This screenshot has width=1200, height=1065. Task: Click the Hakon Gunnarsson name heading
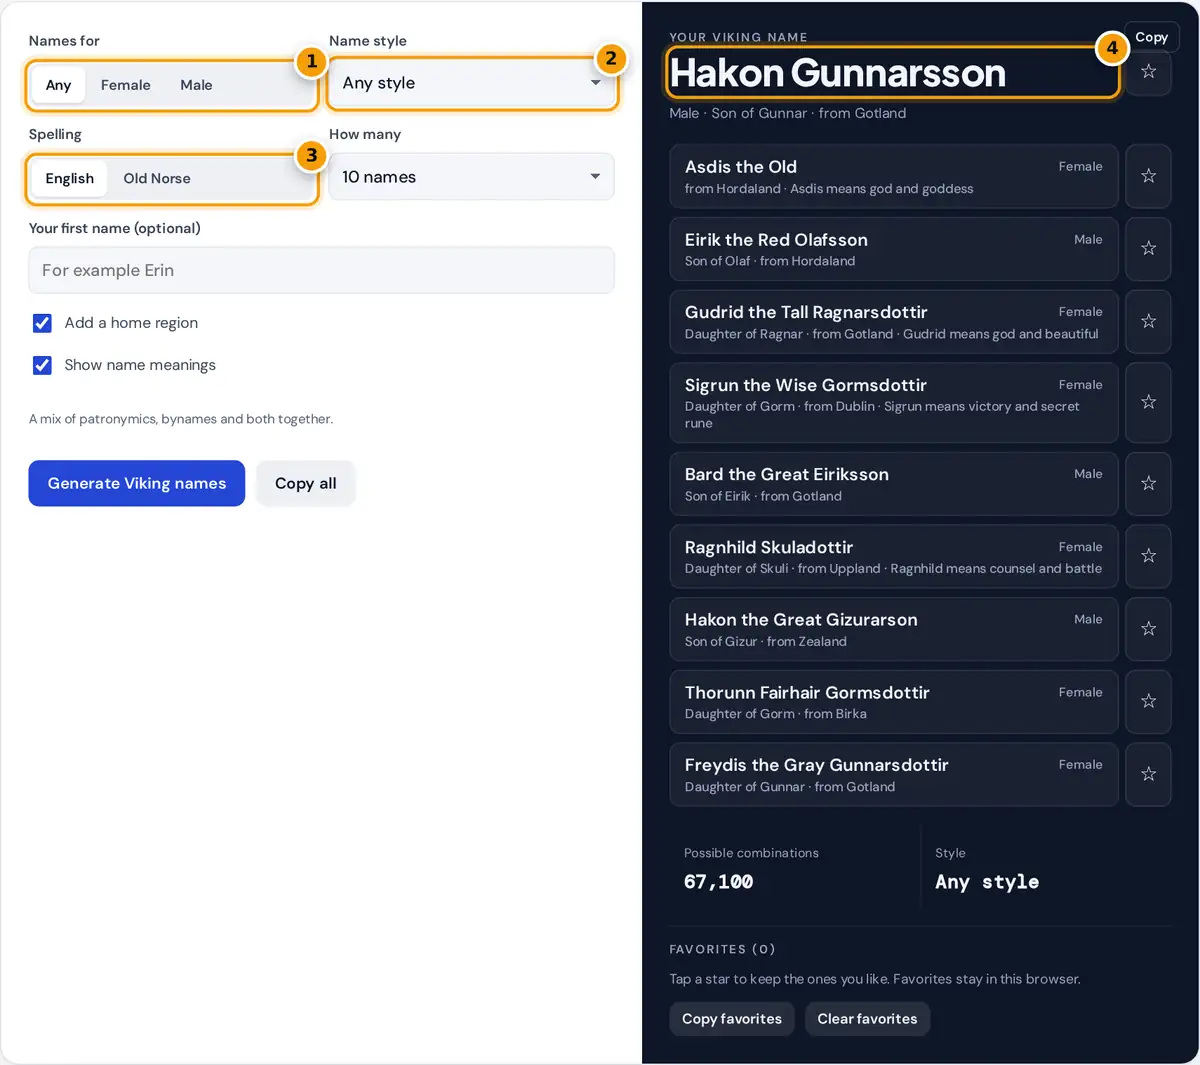click(x=838, y=73)
